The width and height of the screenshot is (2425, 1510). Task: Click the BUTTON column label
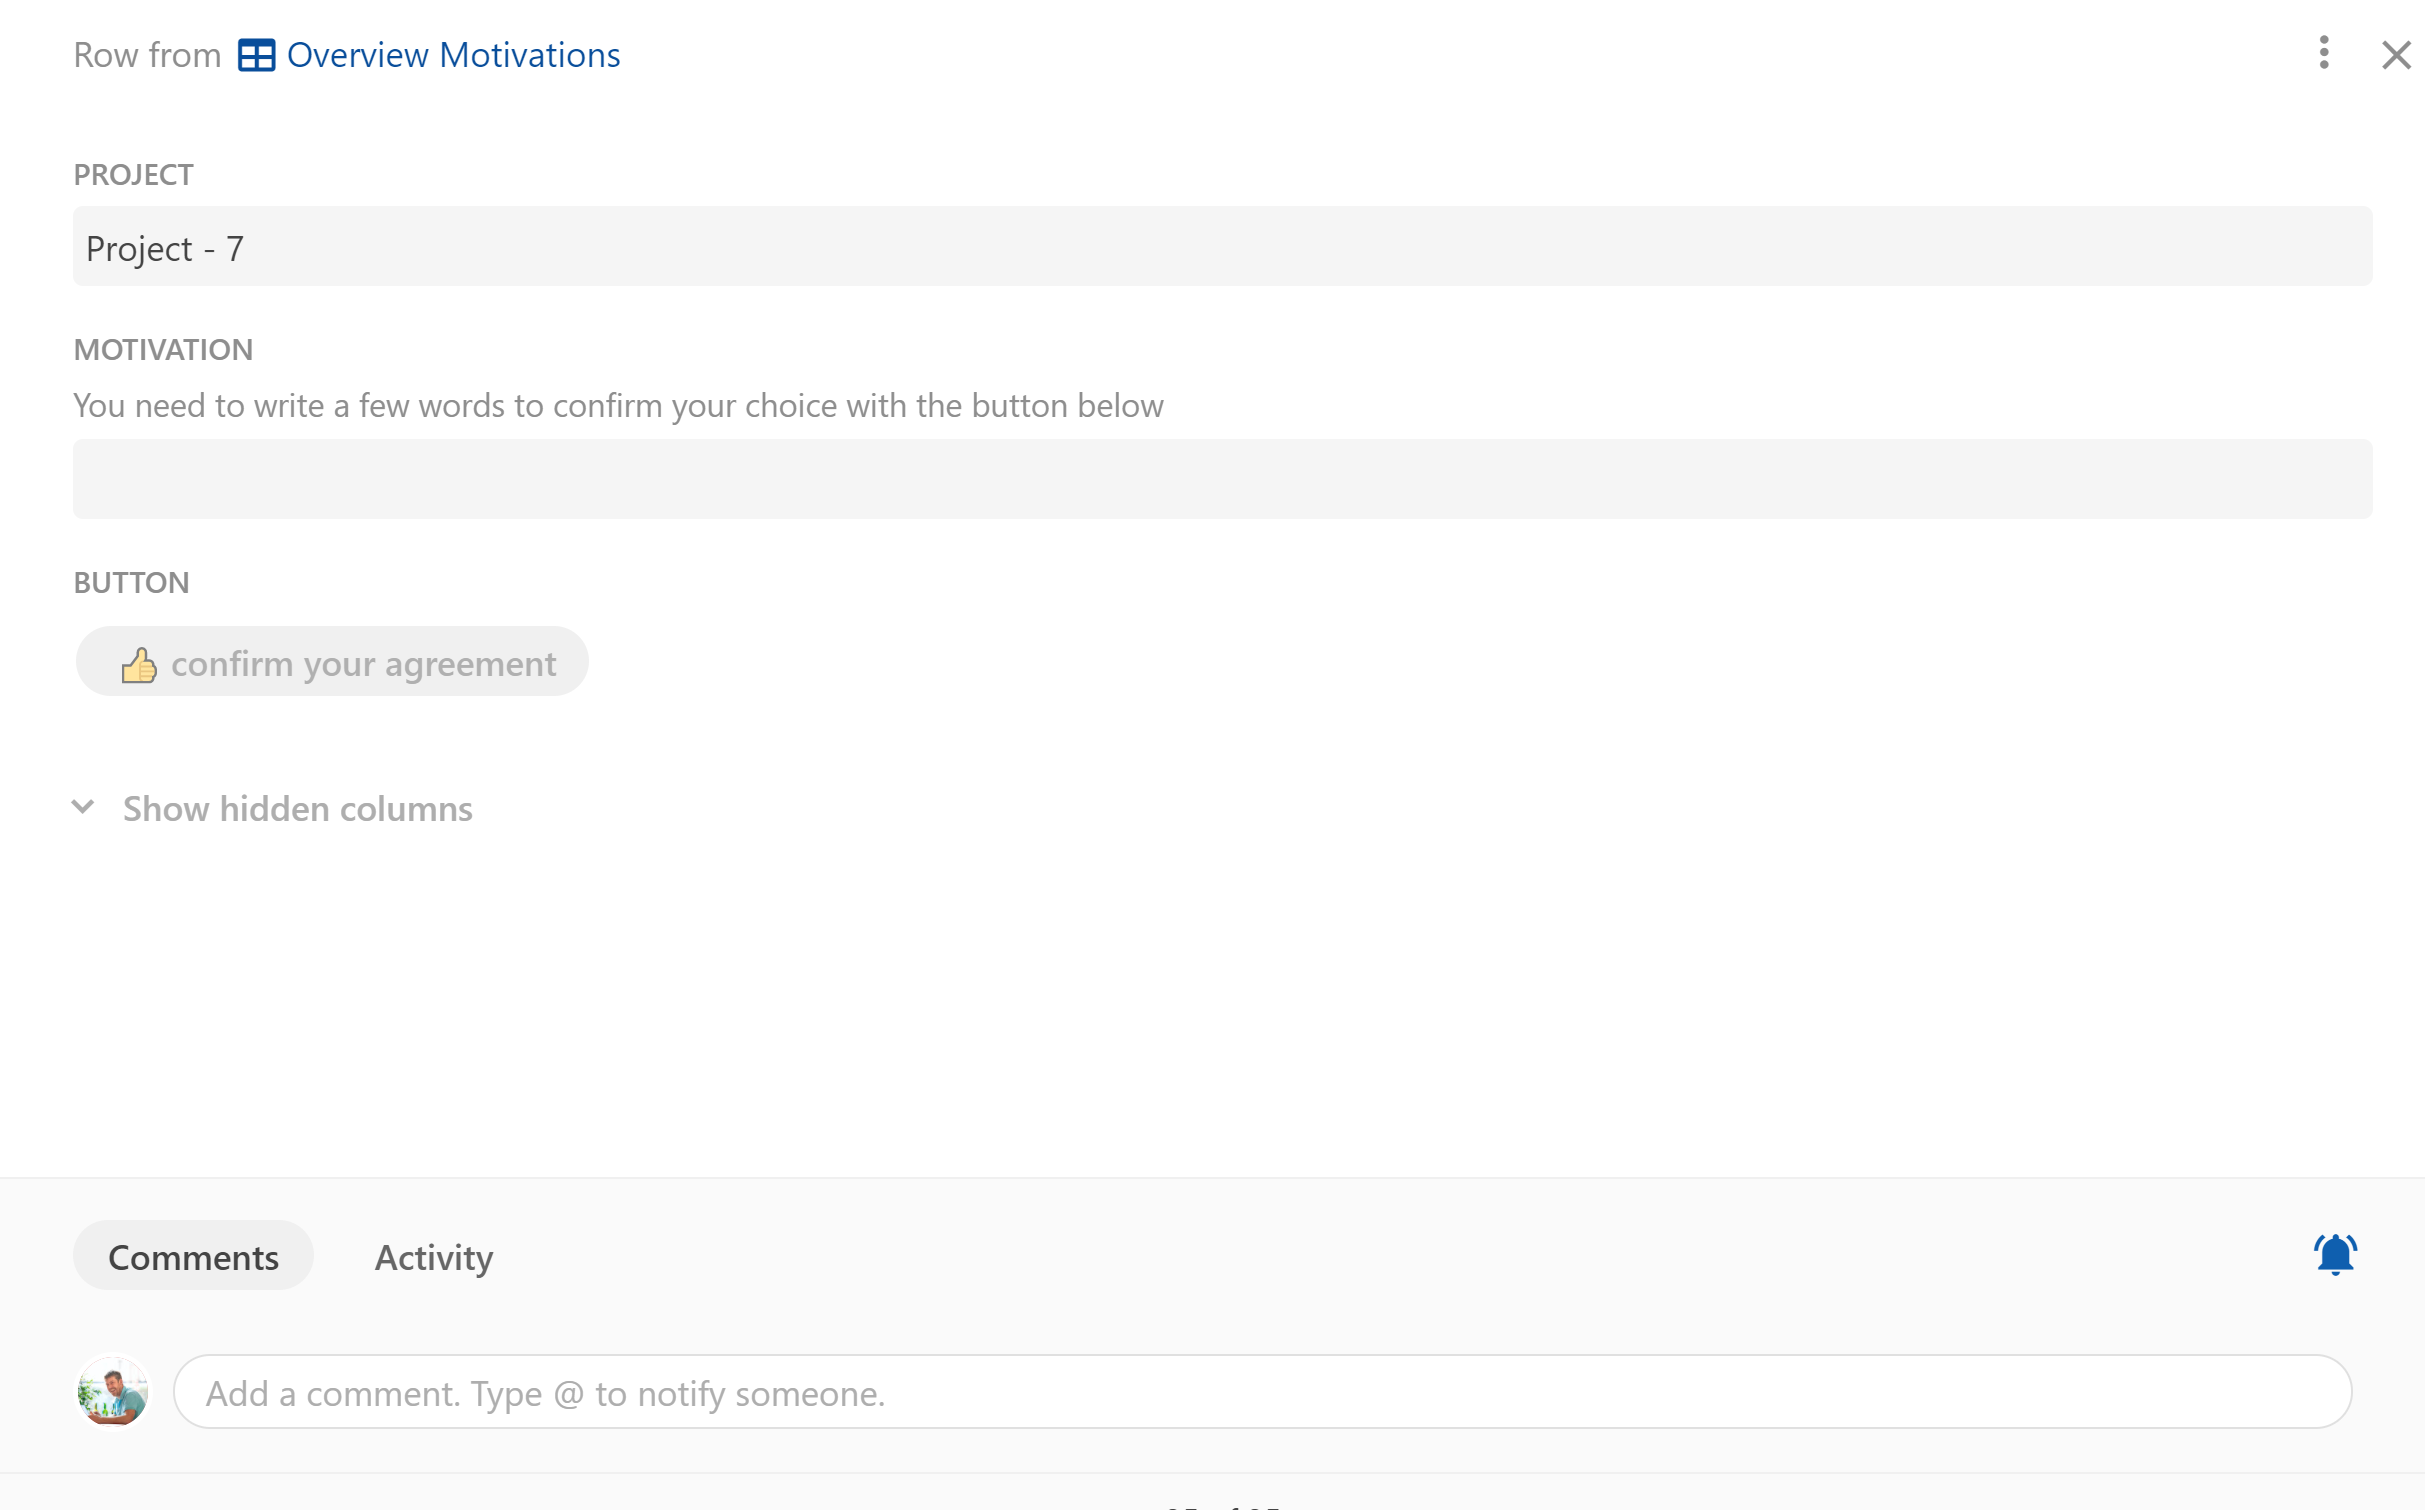[x=131, y=583]
